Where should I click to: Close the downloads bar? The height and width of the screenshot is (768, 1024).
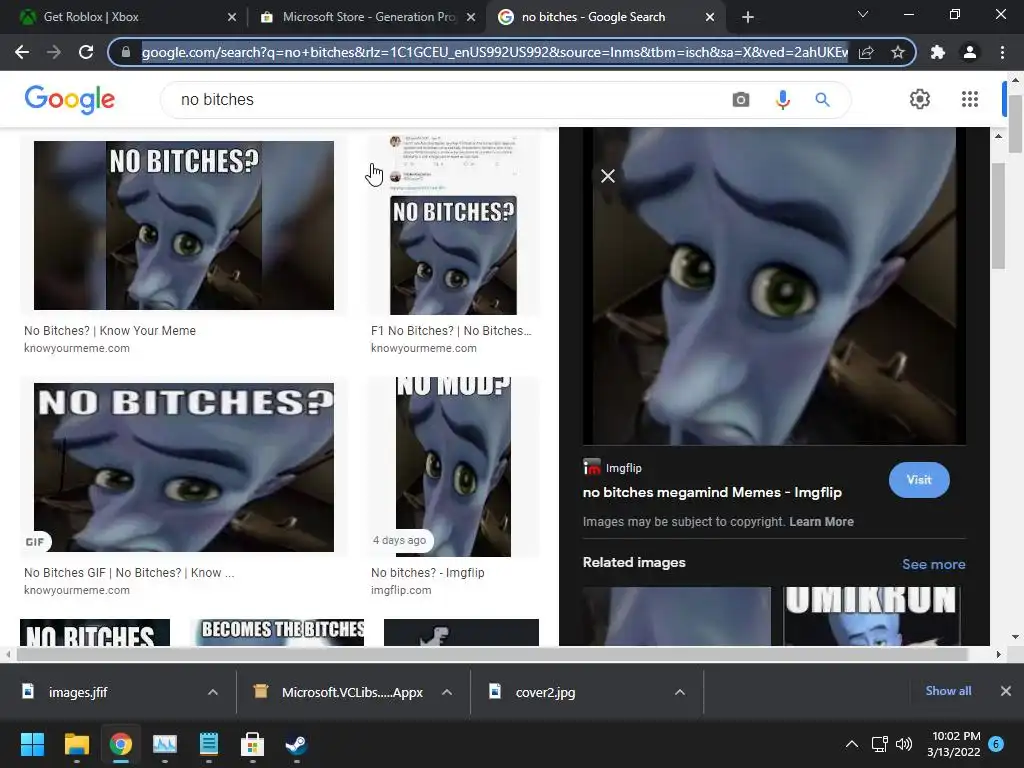(1006, 691)
